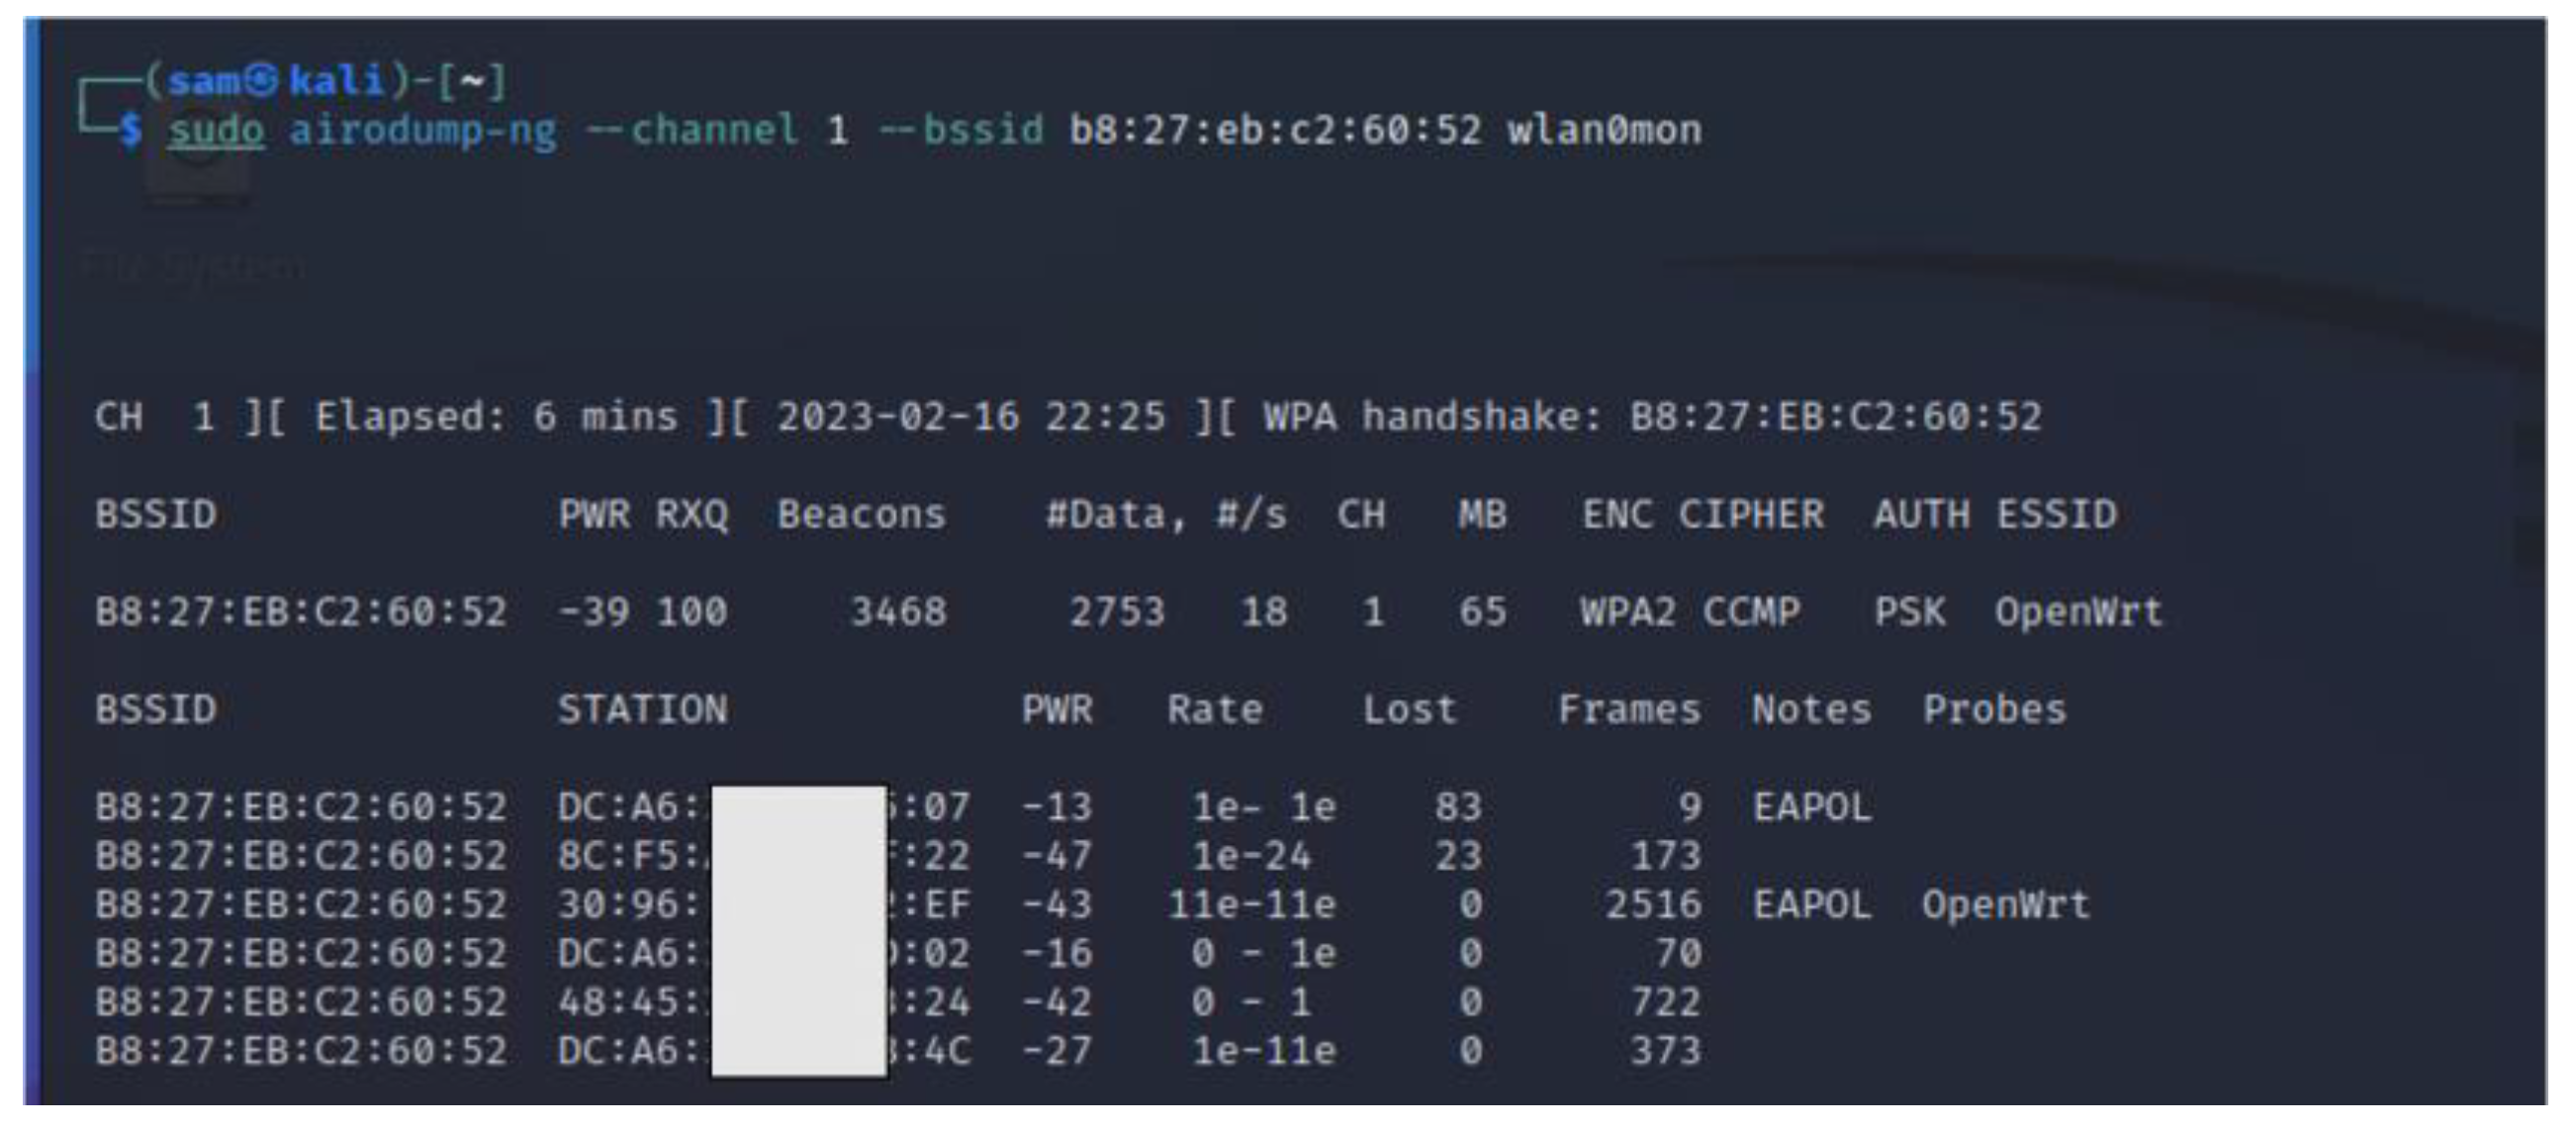This screenshot has width=2576, height=1130.
Task: Click the "Beacons" column header
Action: pos(861,515)
